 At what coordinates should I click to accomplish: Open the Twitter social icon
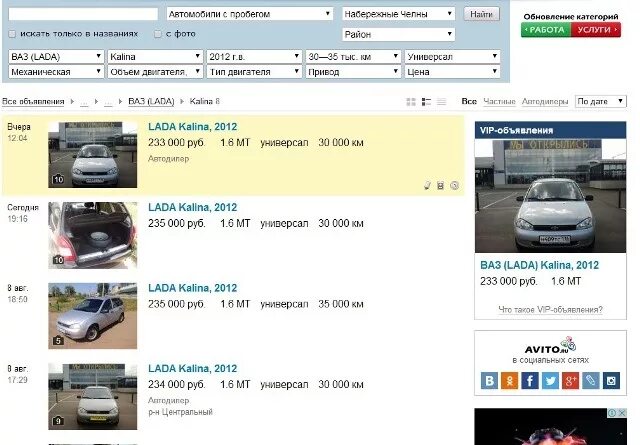point(550,381)
